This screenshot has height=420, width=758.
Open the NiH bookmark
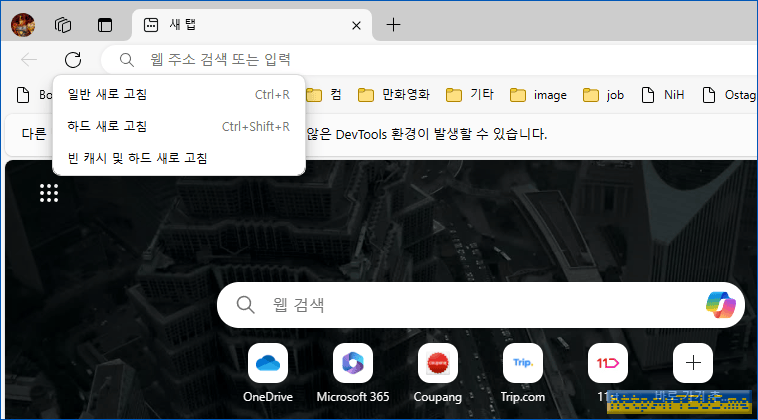662,95
